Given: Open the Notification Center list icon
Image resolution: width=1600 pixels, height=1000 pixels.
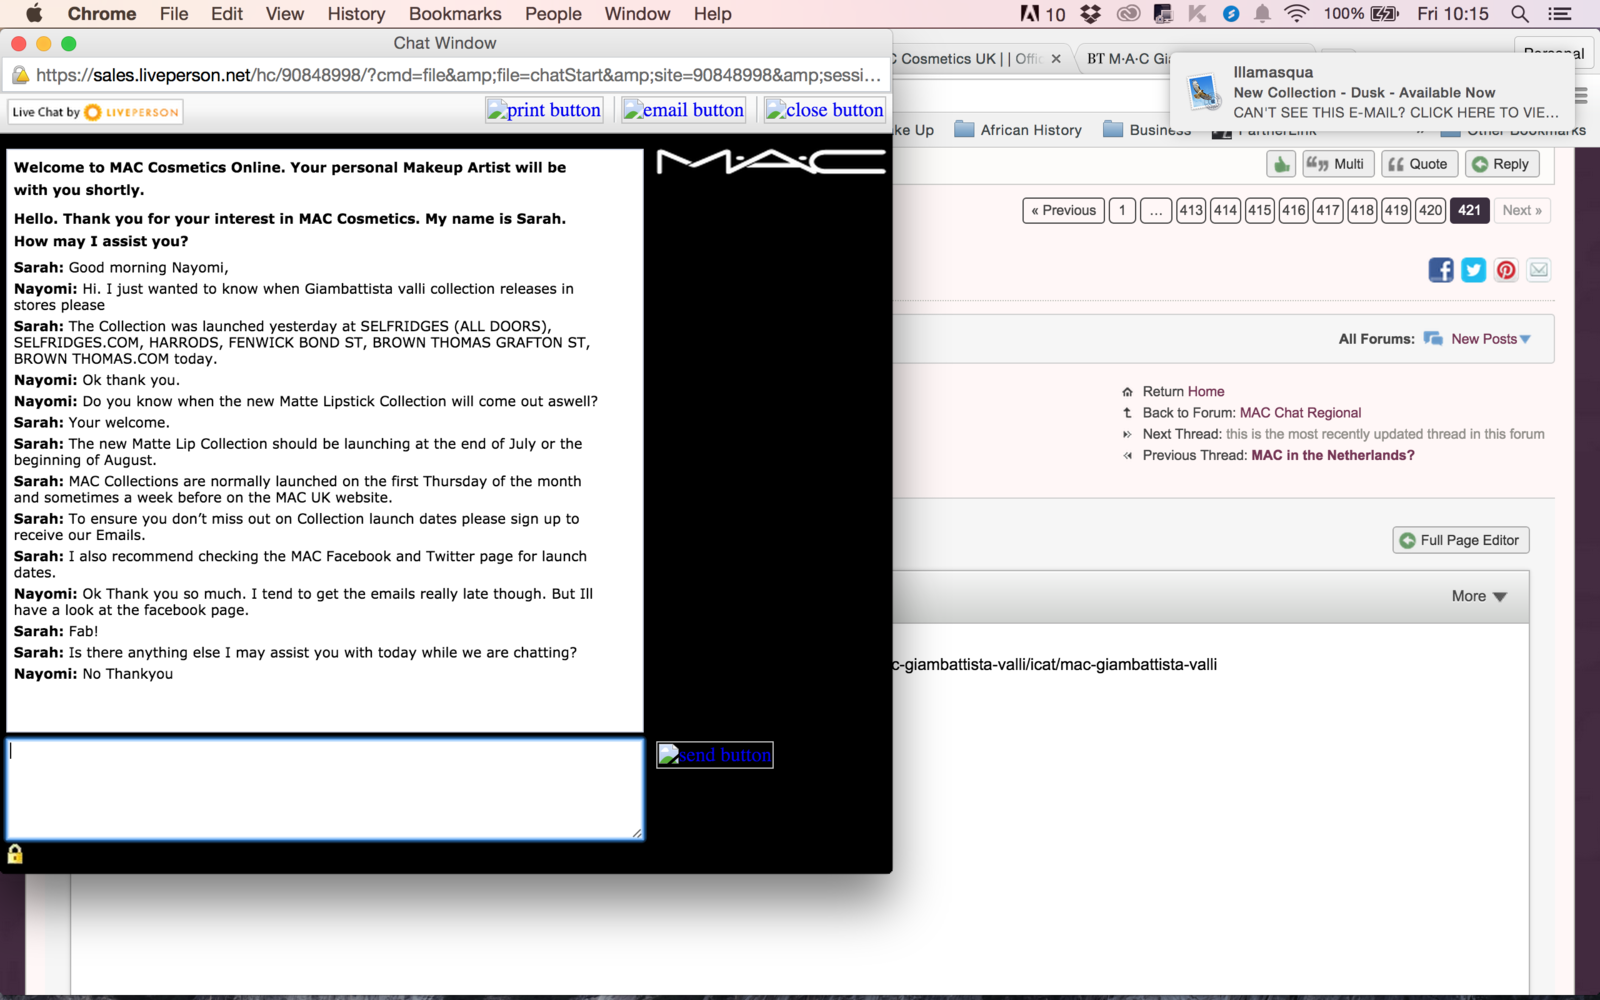Looking at the screenshot, I should 1559,13.
